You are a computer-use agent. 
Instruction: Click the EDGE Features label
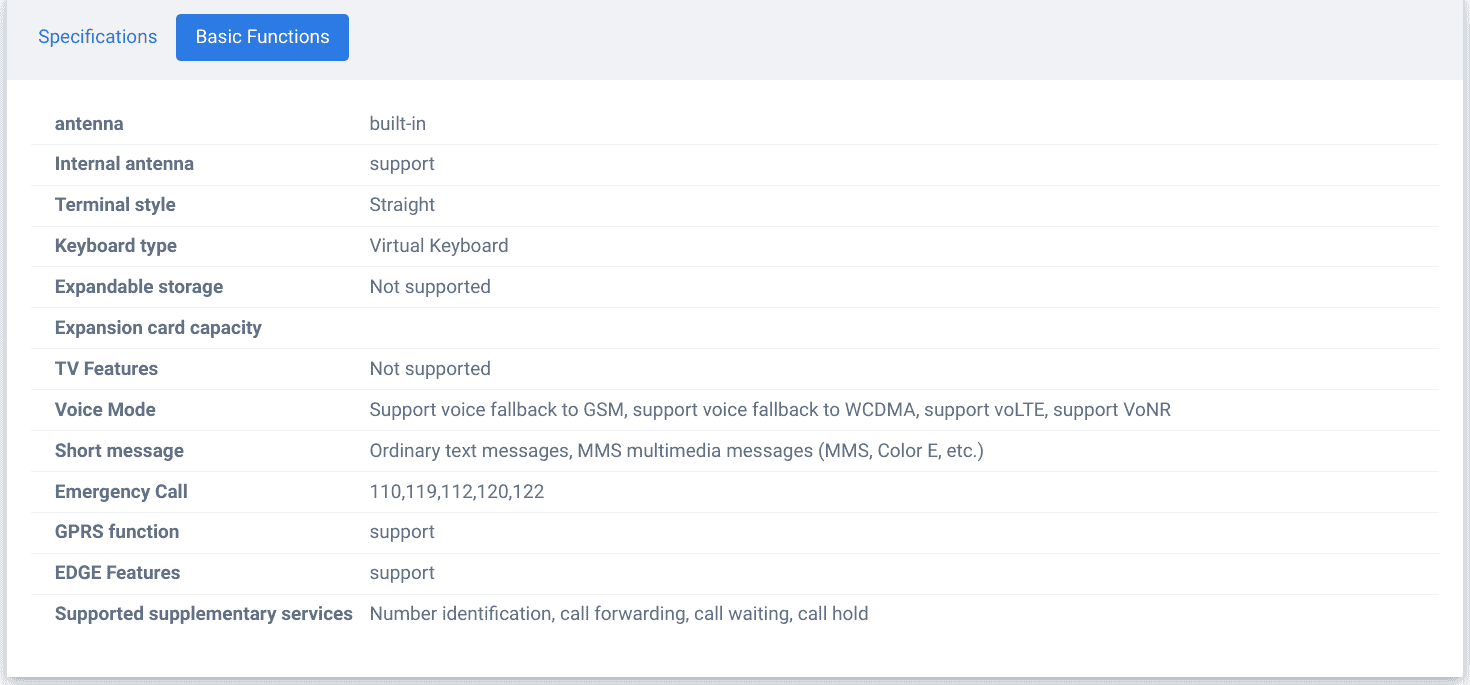(117, 573)
